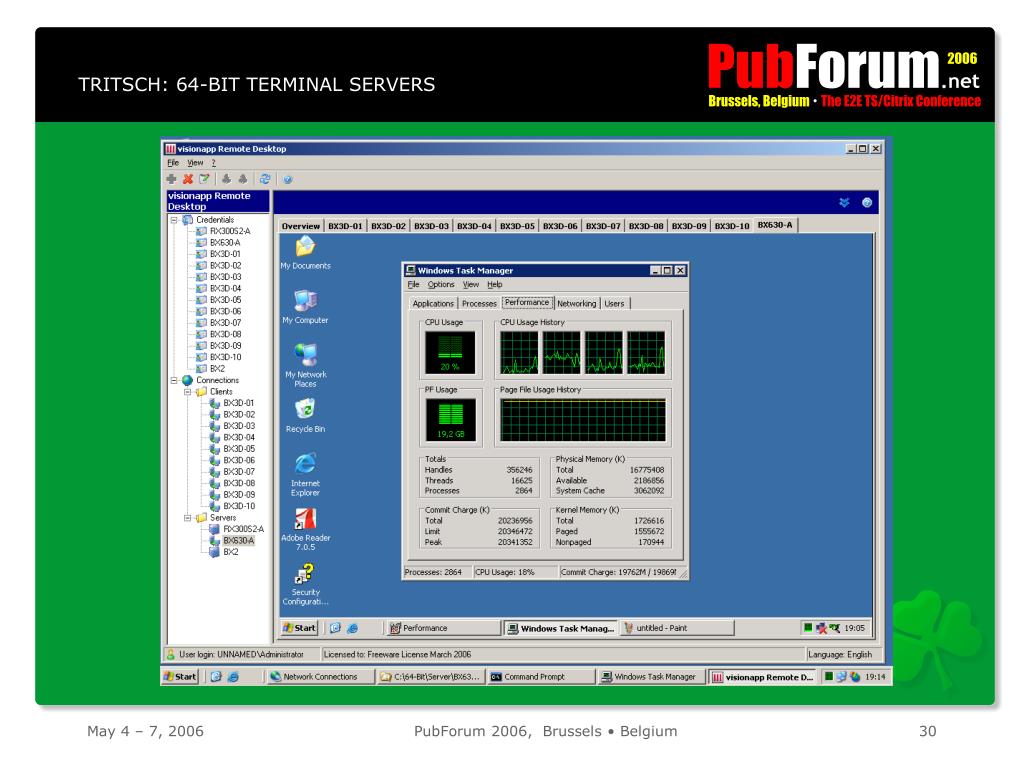This screenshot has width=1024, height=768.
Task: Click Performance button in remote session taskbar
Action: [x=443, y=628]
